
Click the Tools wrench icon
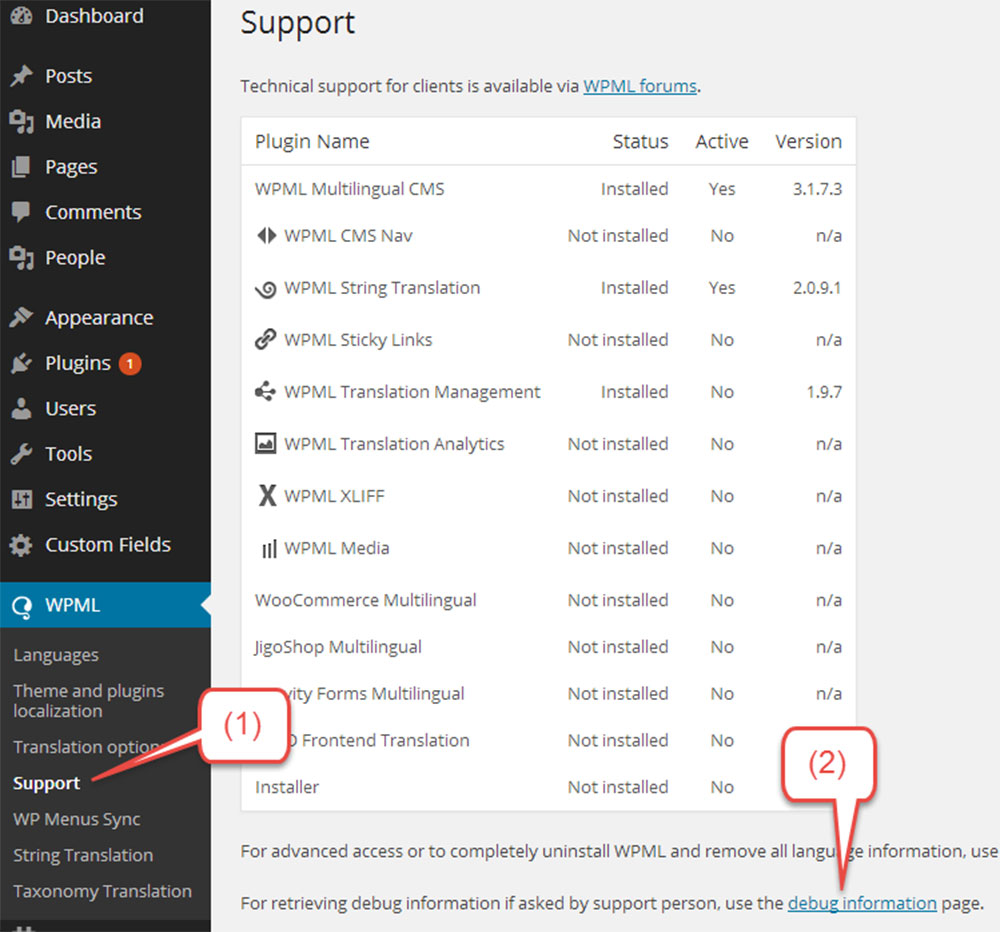pos(21,454)
